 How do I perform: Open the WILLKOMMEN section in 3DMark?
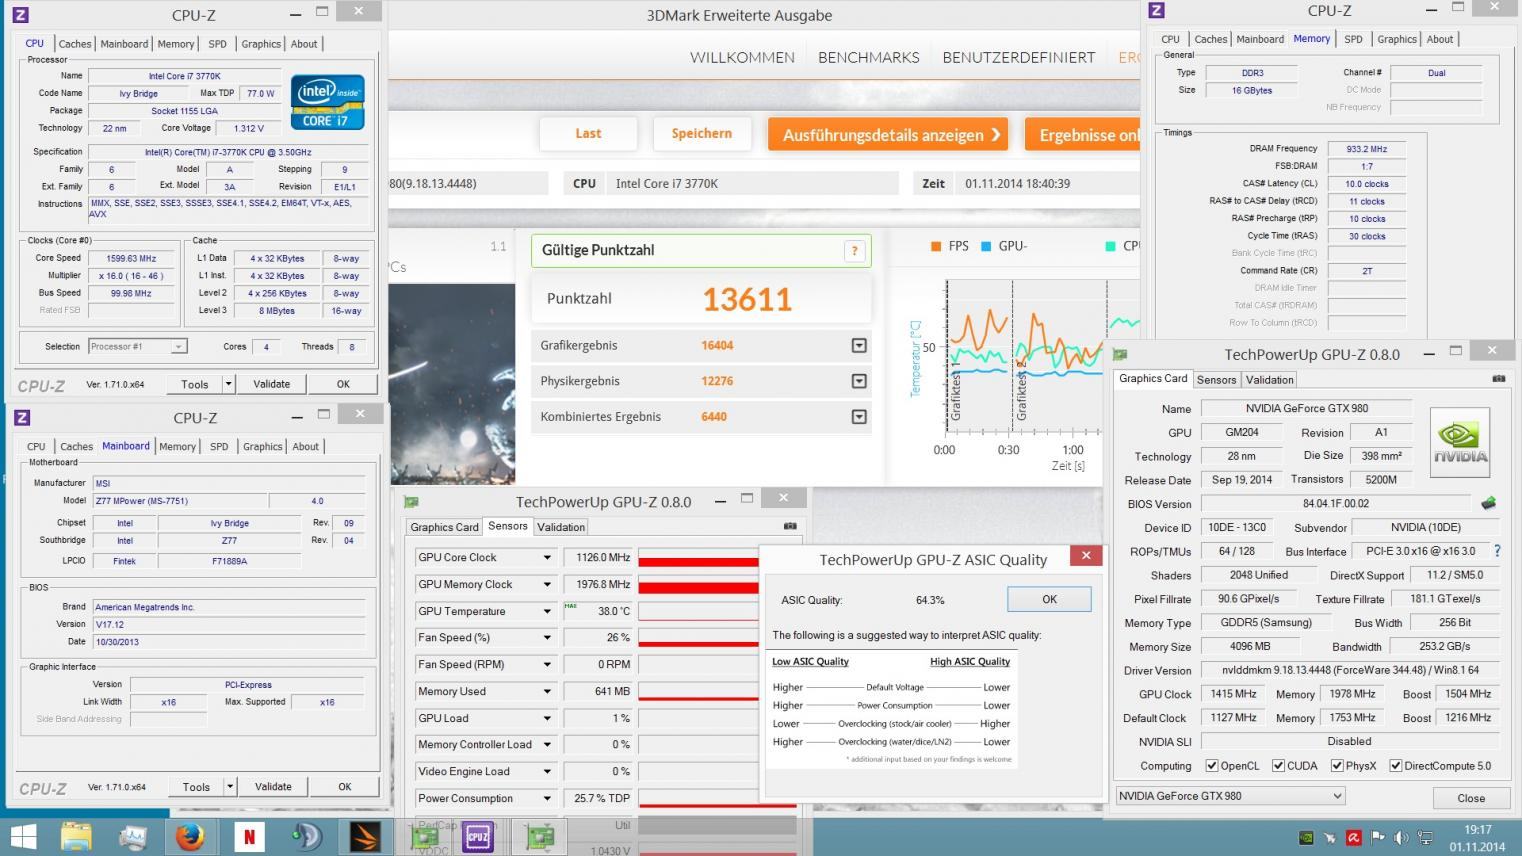pos(742,57)
